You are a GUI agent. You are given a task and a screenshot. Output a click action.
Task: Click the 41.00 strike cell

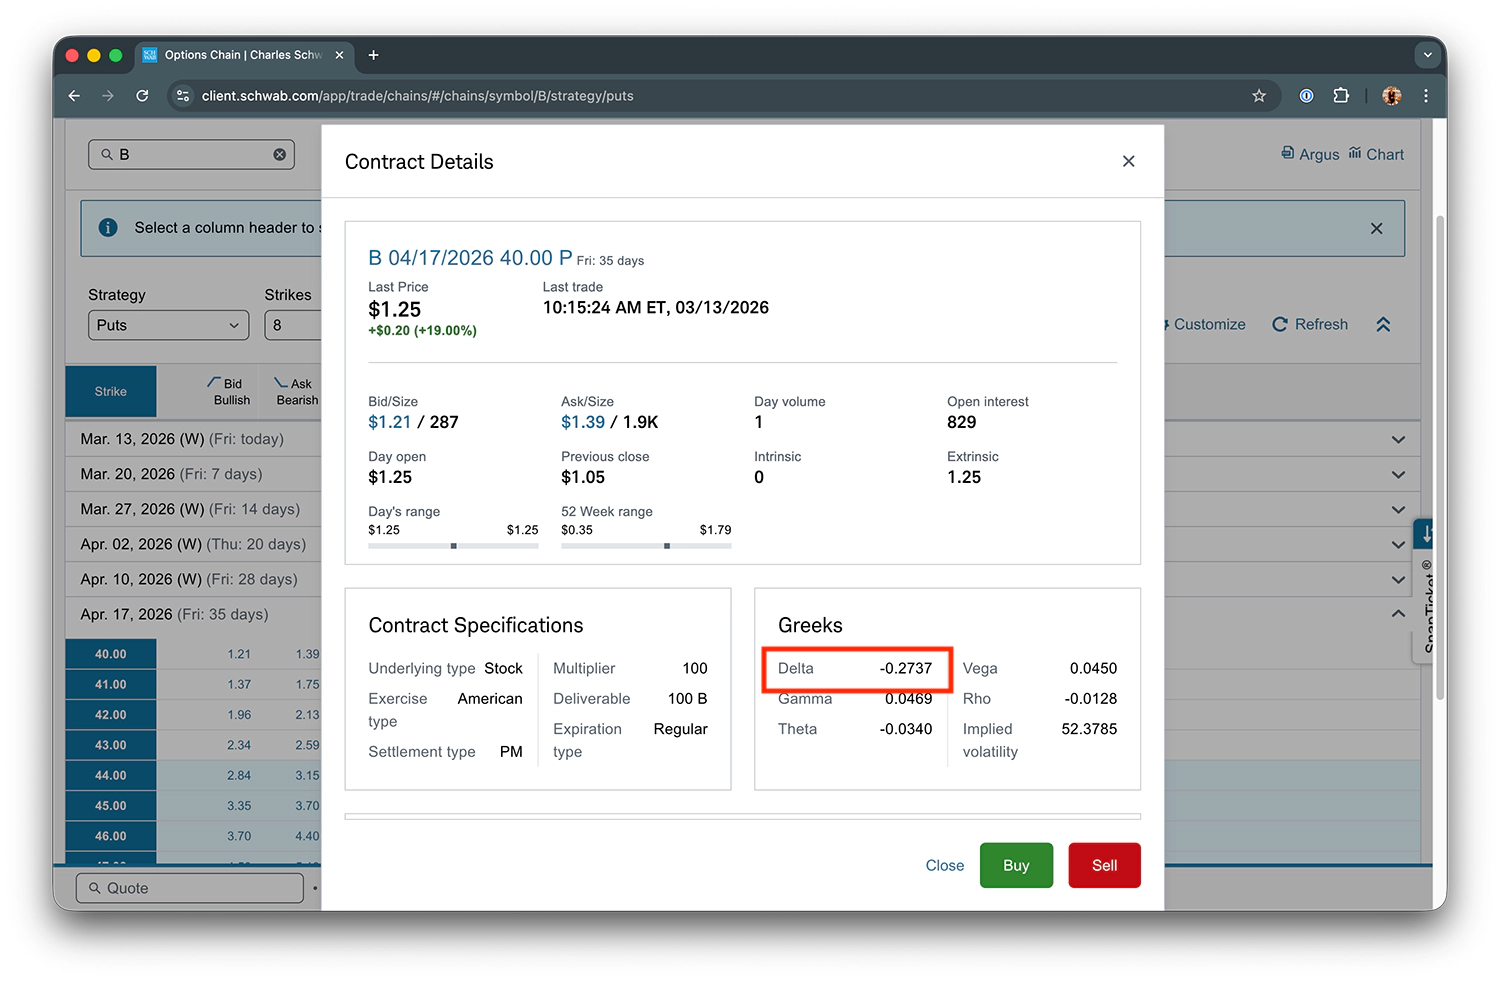click(x=111, y=684)
